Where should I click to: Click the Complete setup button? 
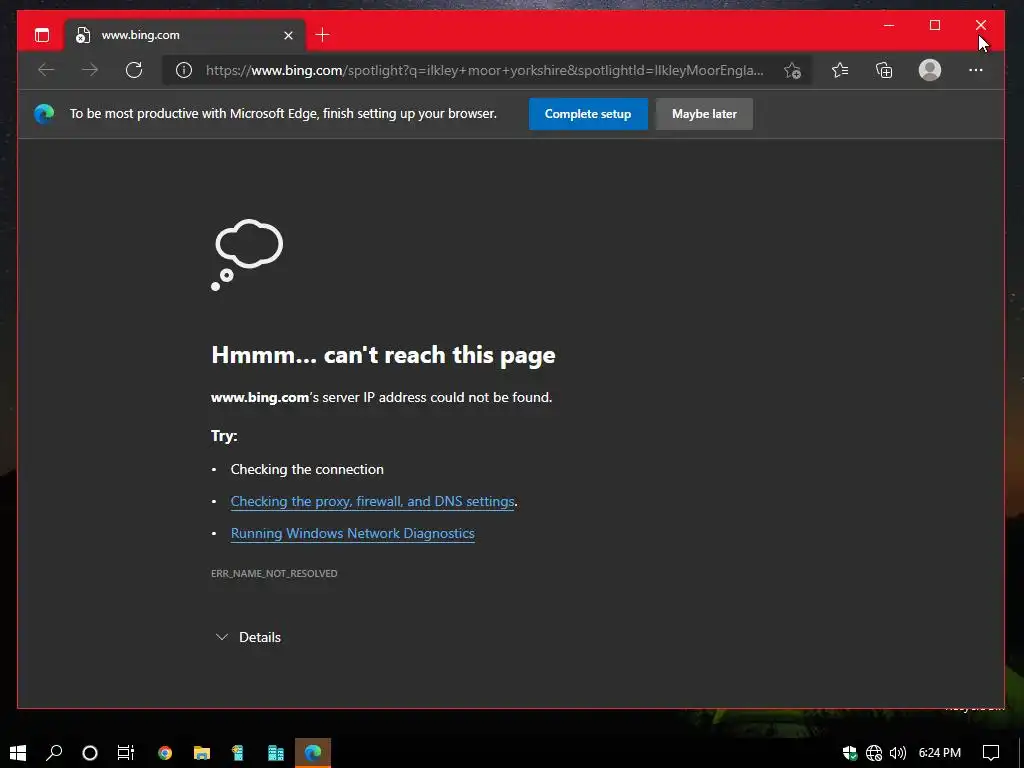pos(588,114)
